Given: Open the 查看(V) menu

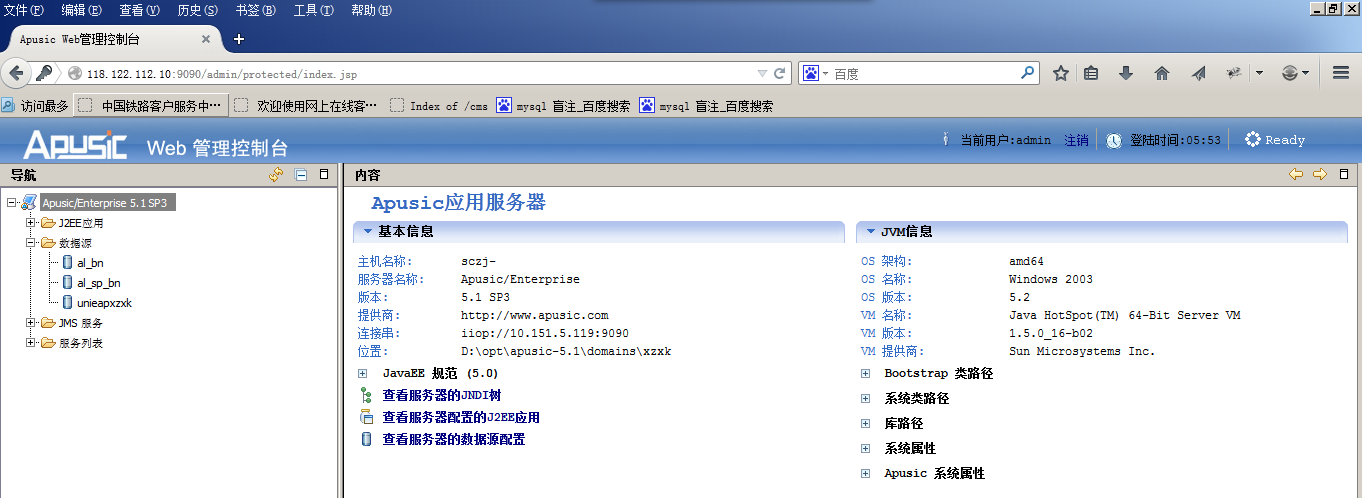Looking at the screenshot, I should 139,10.
